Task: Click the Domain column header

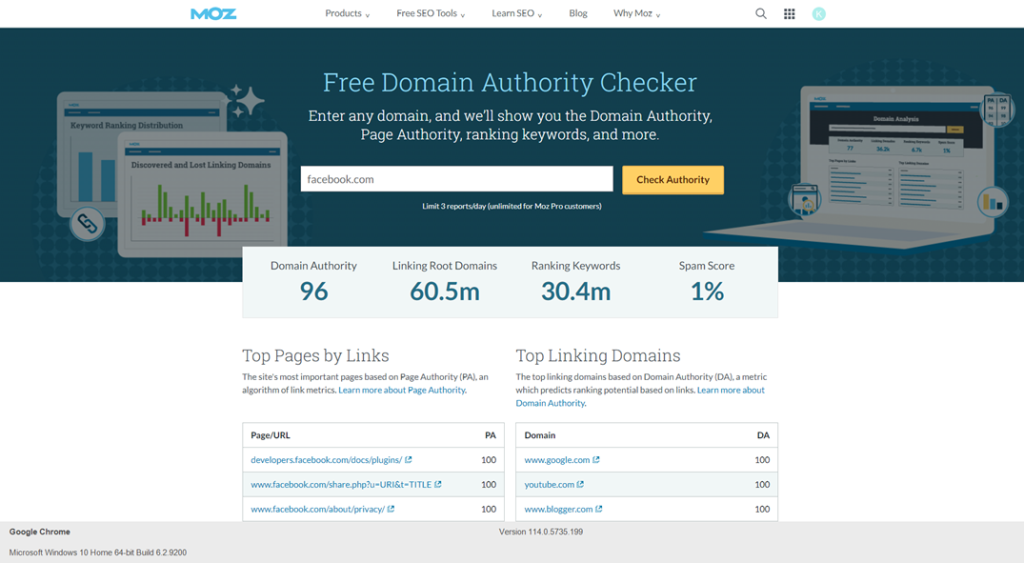Action: coord(540,435)
